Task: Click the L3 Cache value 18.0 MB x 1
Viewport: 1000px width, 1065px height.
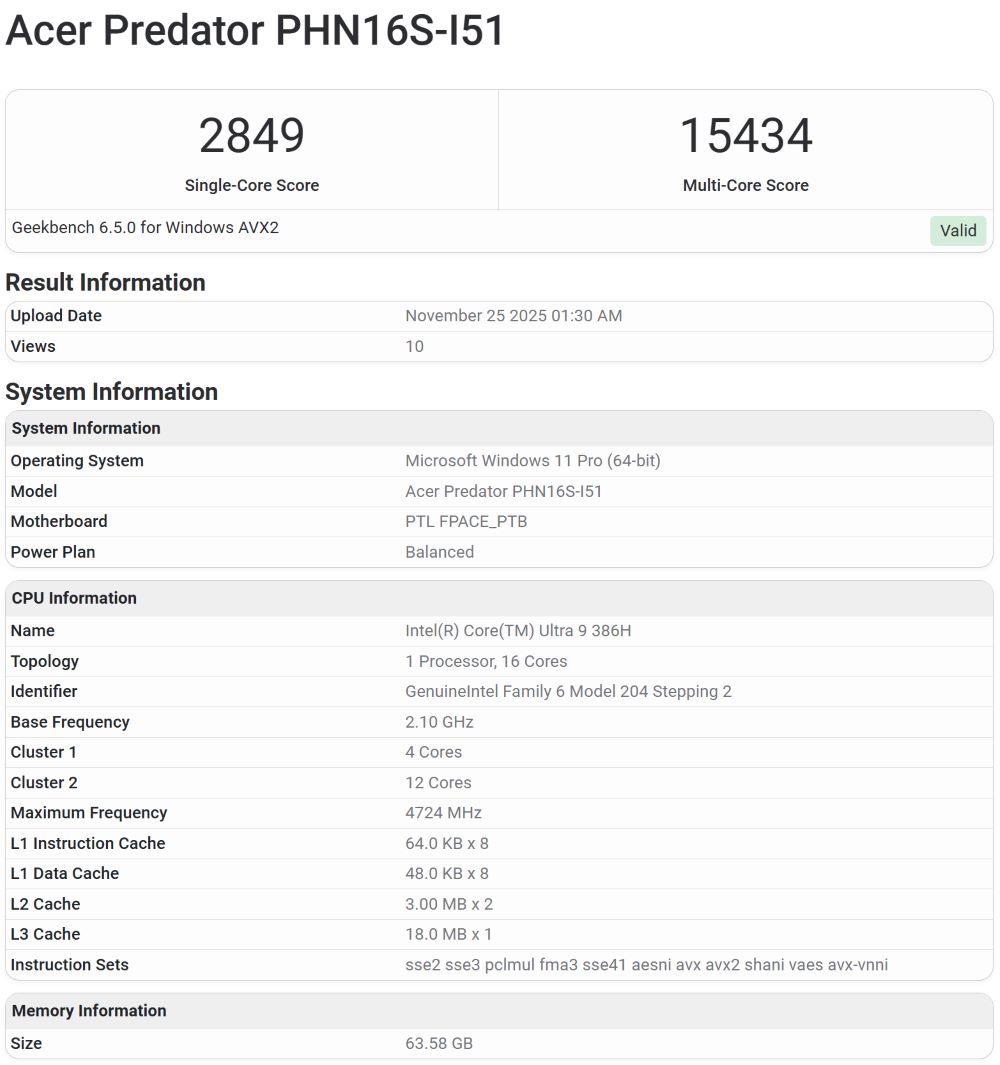Action: click(x=448, y=934)
